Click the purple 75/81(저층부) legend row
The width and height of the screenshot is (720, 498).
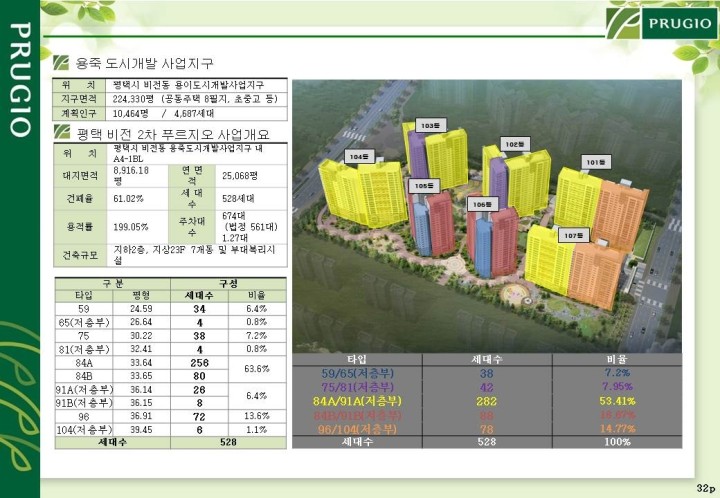click(x=487, y=387)
